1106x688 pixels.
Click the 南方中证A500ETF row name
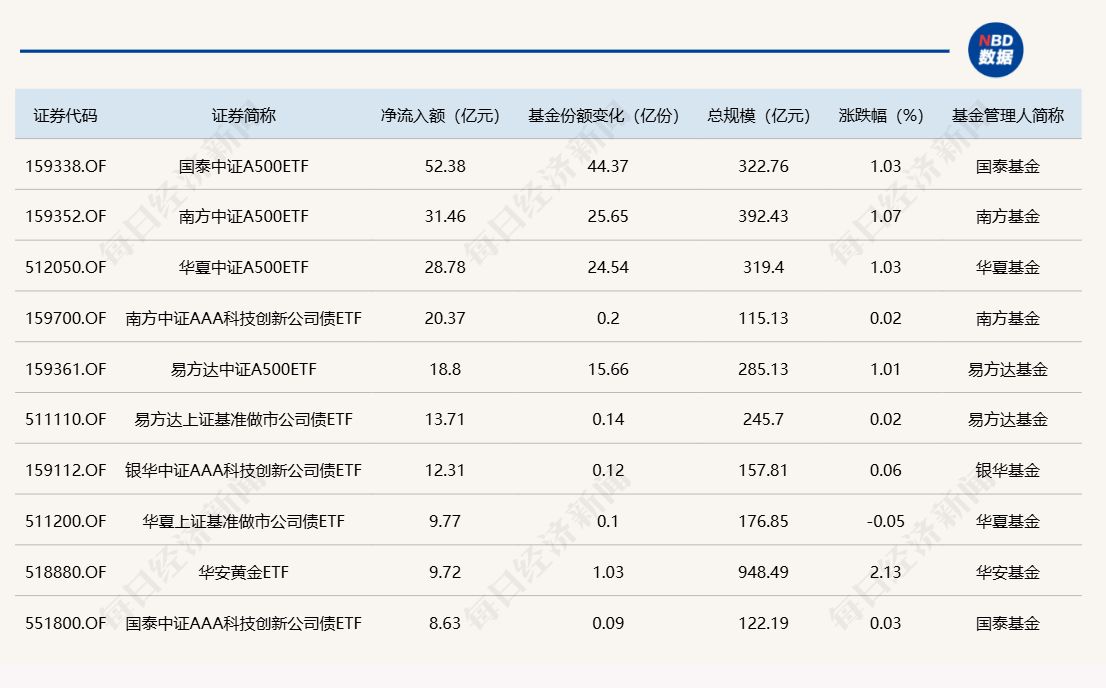pos(244,216)
